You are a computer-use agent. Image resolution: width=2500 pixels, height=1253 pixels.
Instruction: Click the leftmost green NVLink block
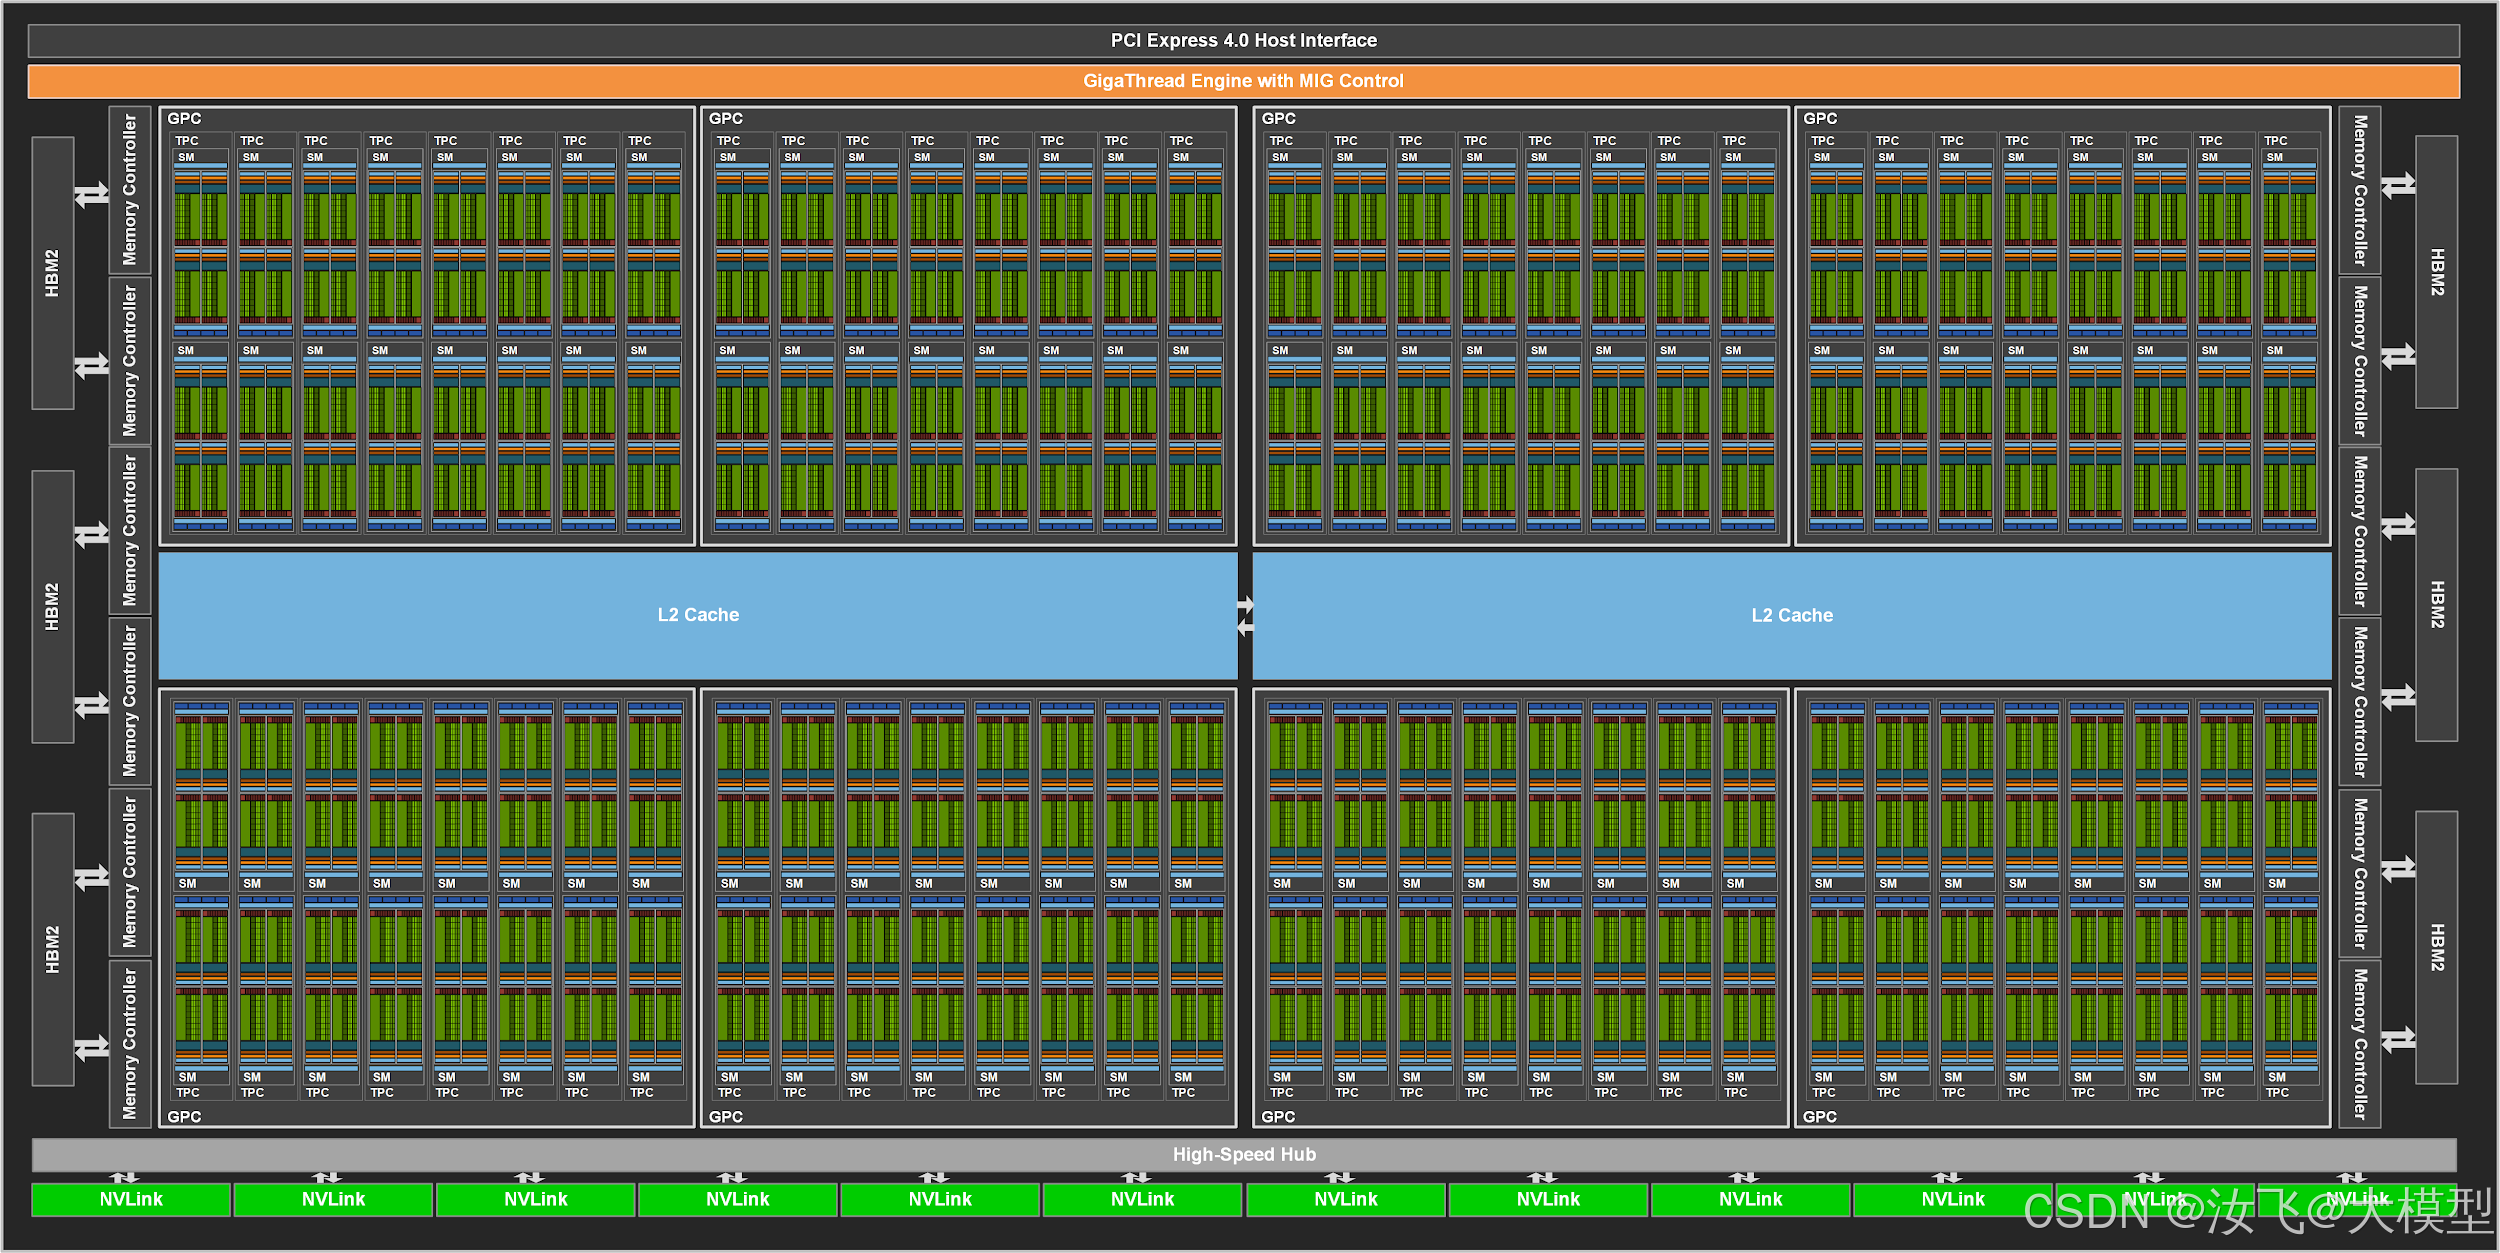point(131,1199)
